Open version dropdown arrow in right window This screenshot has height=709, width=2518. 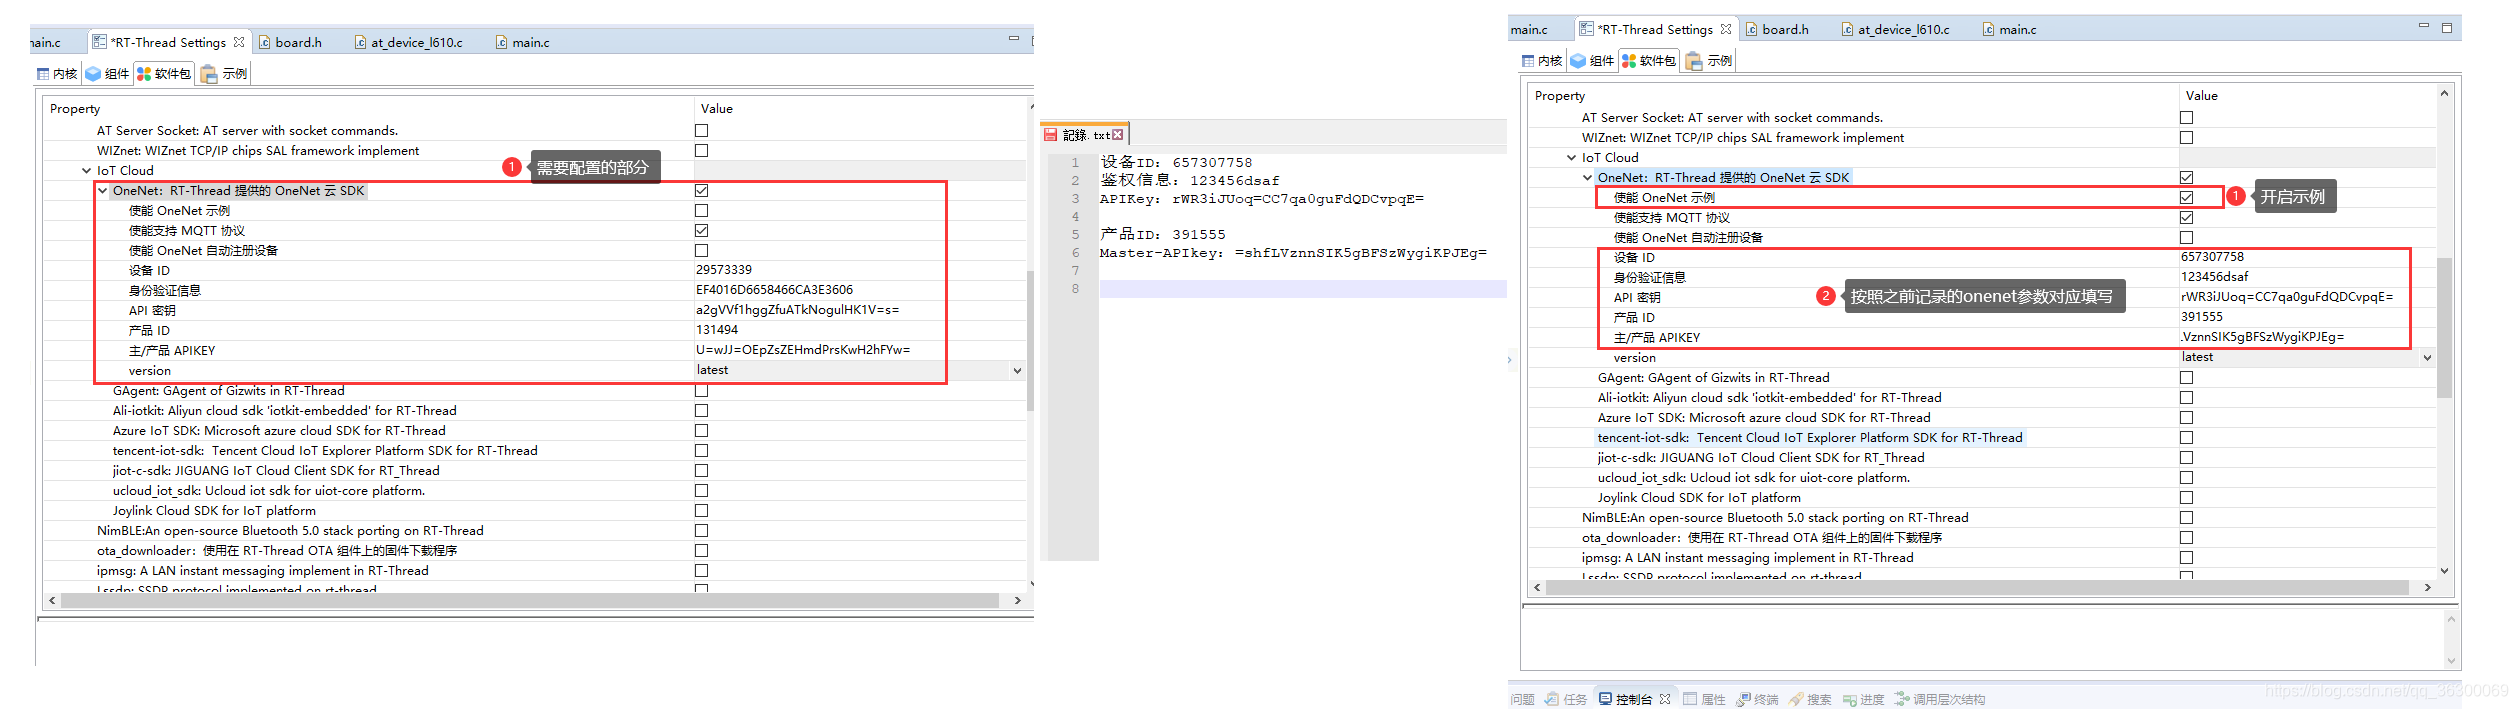coord(2427,358)
